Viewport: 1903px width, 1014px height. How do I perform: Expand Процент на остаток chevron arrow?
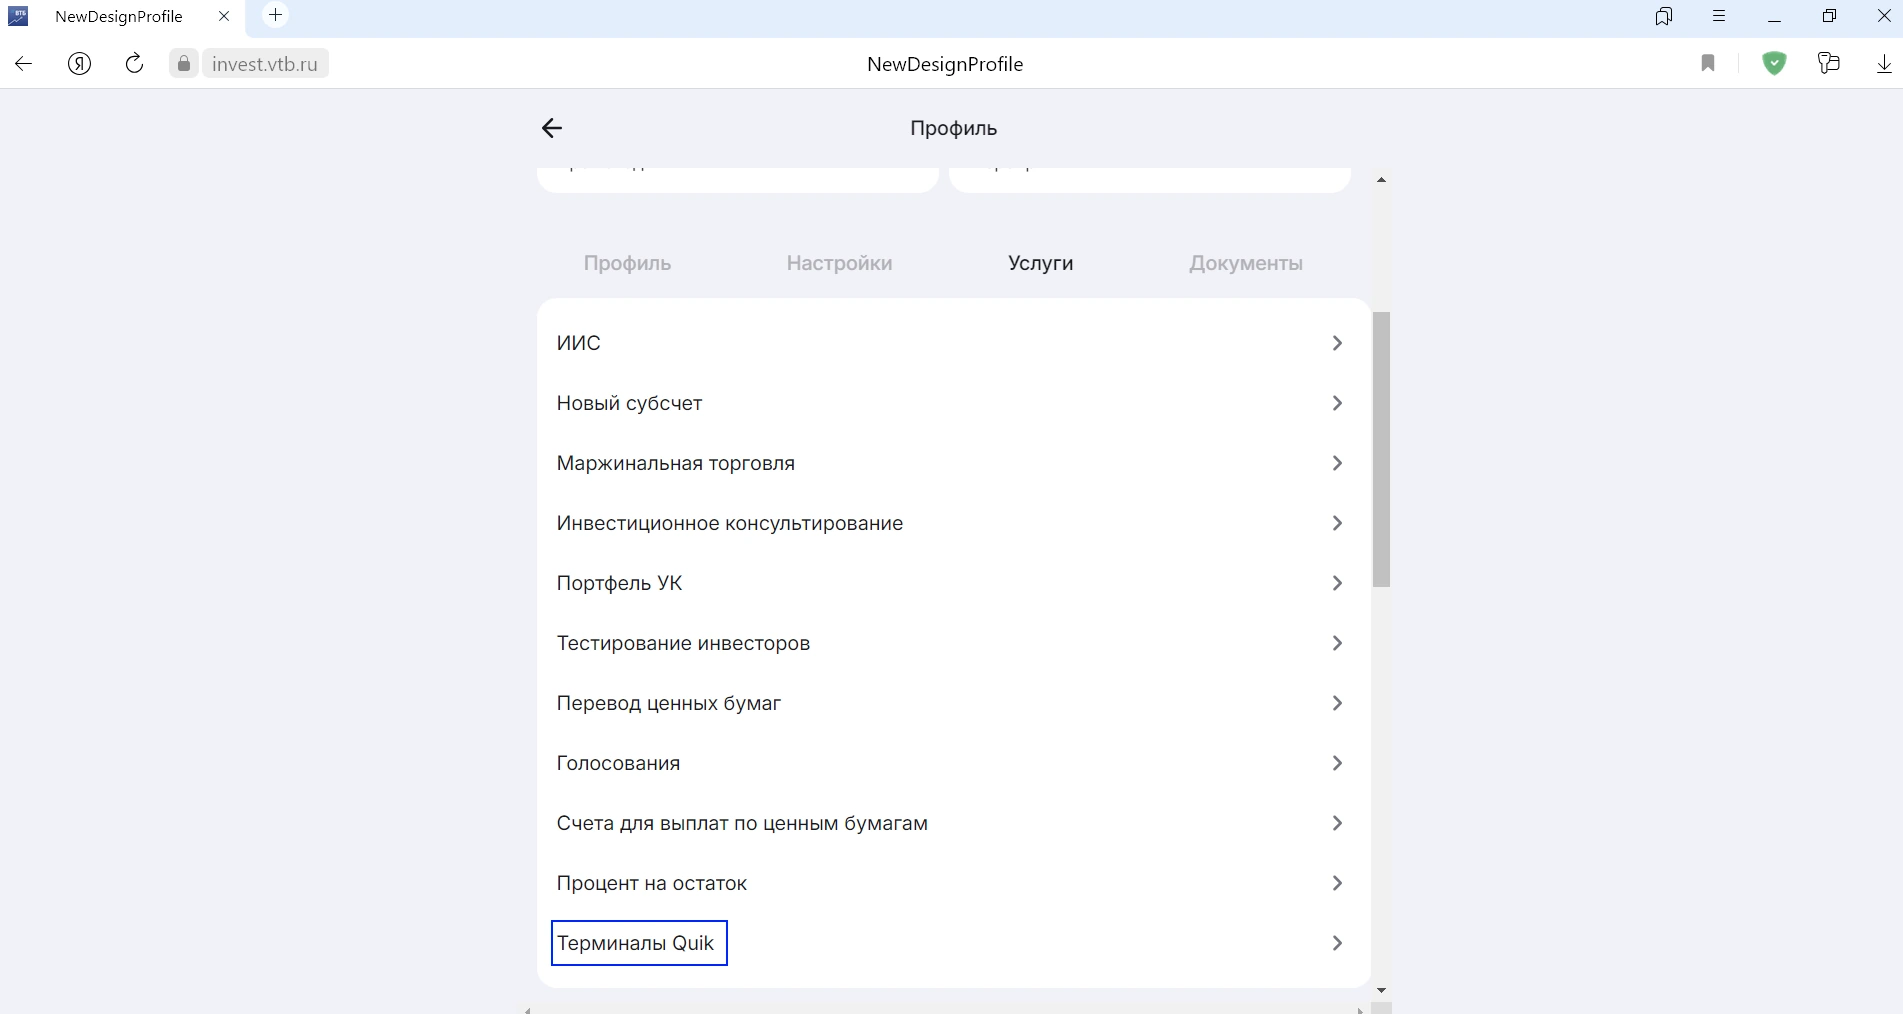(1337, 883)
